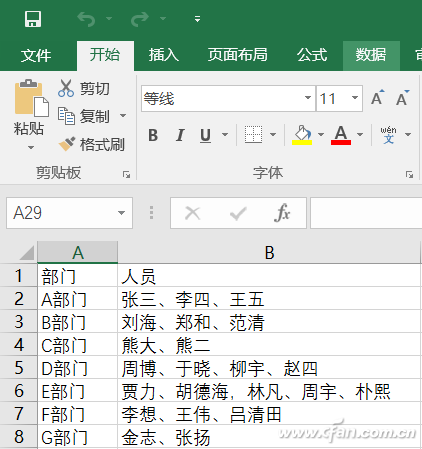422x449 pixels.
Task: Open borders dropdown arrow
Action: coord(273,135)
